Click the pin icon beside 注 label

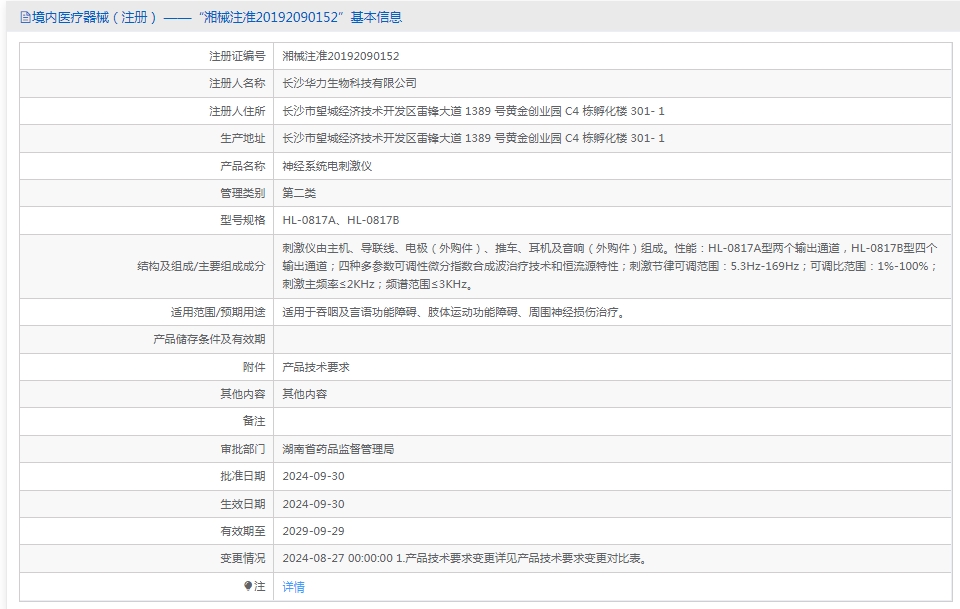point(249,586)
